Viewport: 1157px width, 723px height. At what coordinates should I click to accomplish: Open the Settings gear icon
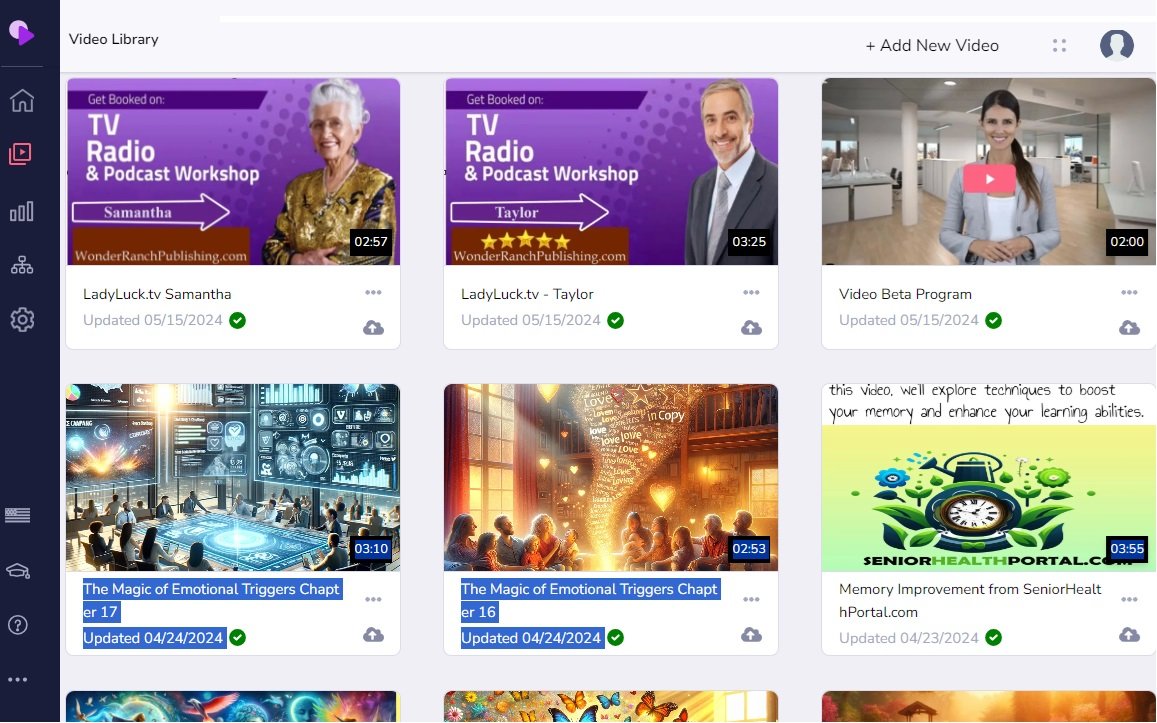click(x=22, y=319)
